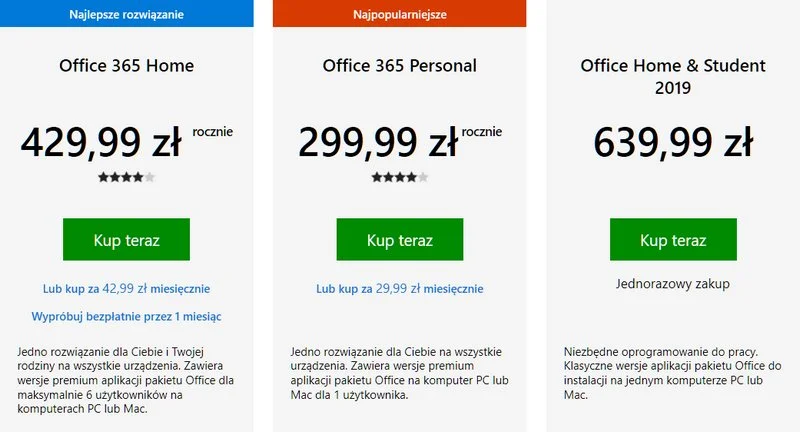800x432 pixels.
Task: Select the Office Home & Student 2019 title
Action: (673, 76)
